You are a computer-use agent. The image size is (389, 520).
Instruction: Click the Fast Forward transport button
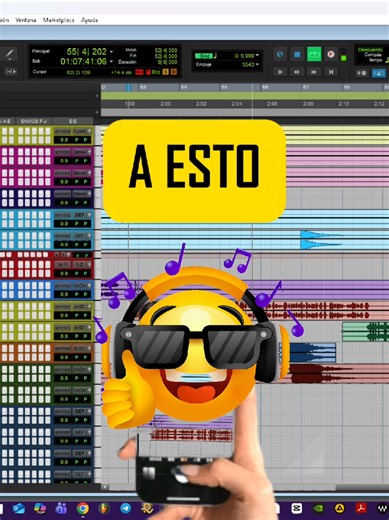pyautogui.click(x=314, y=72)
